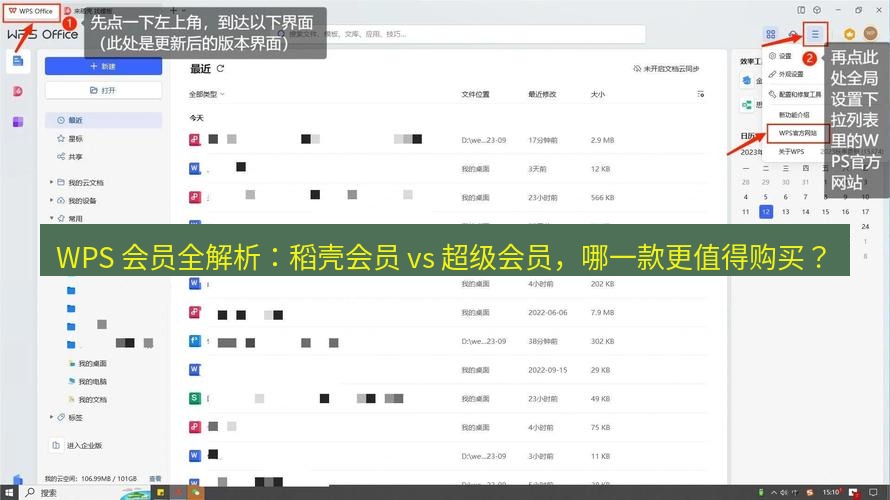Click the row modified 2022-09-15
This screenshot has height=500, width=890.
[448, 370]
